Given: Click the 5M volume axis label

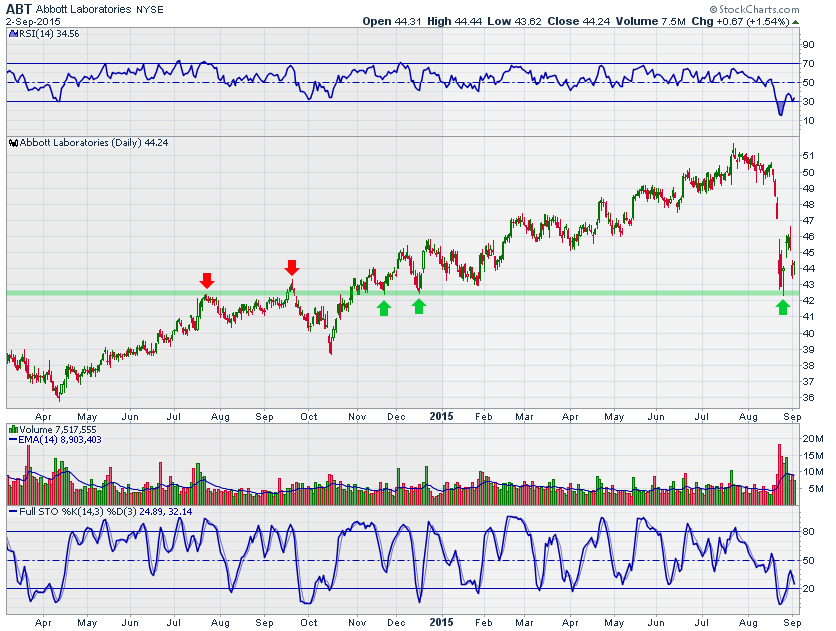Looking at the screenshot, I should click(x=816, y=488).
